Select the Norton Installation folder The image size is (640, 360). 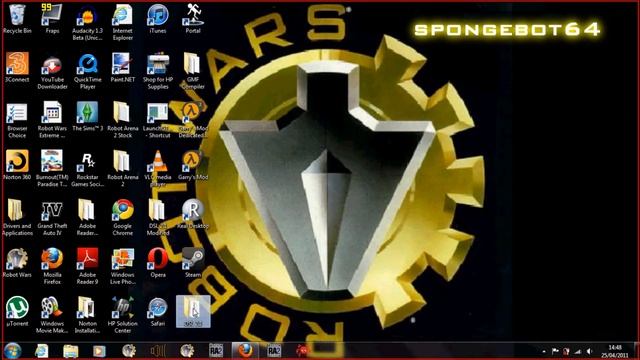[x=87, y=315]
